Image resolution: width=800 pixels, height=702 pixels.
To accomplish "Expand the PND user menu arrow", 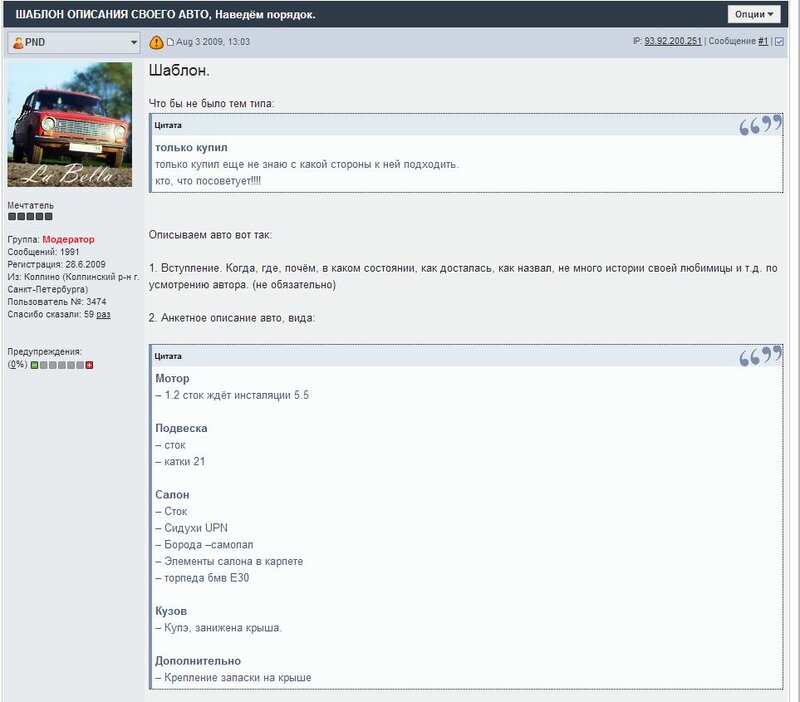I will (134, 42).
